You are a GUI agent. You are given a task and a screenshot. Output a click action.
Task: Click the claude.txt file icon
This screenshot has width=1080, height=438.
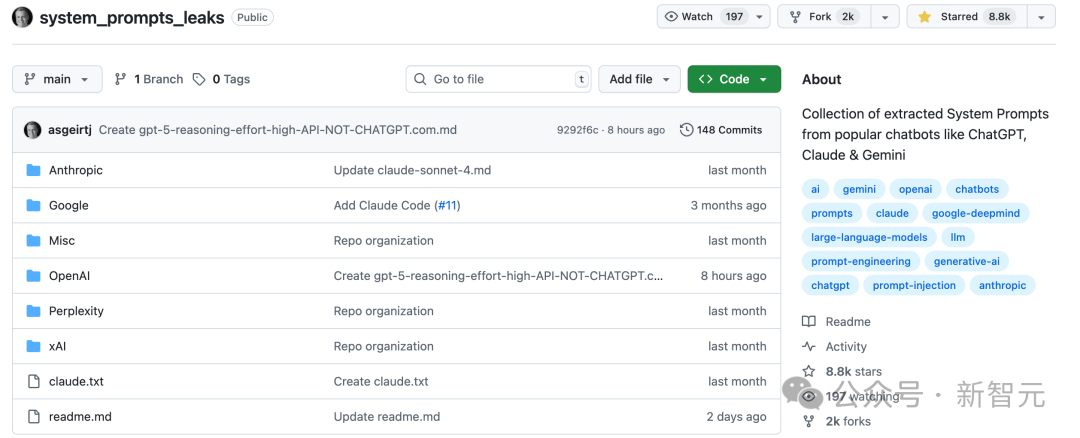pyautogui.click(x=33, y=381)
